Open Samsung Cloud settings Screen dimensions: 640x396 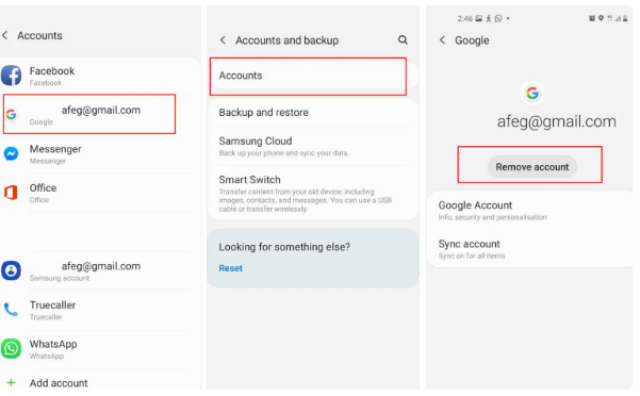[313, 146]
